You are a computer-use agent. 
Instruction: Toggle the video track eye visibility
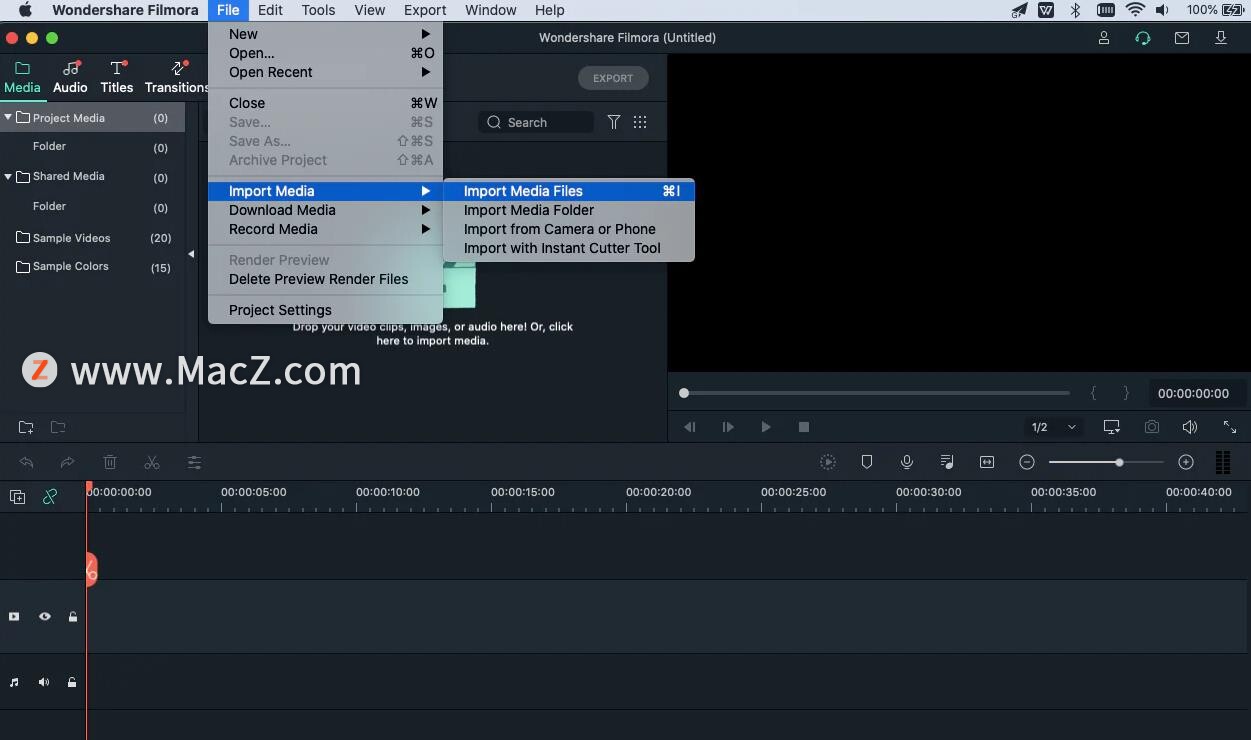[45, 617]
